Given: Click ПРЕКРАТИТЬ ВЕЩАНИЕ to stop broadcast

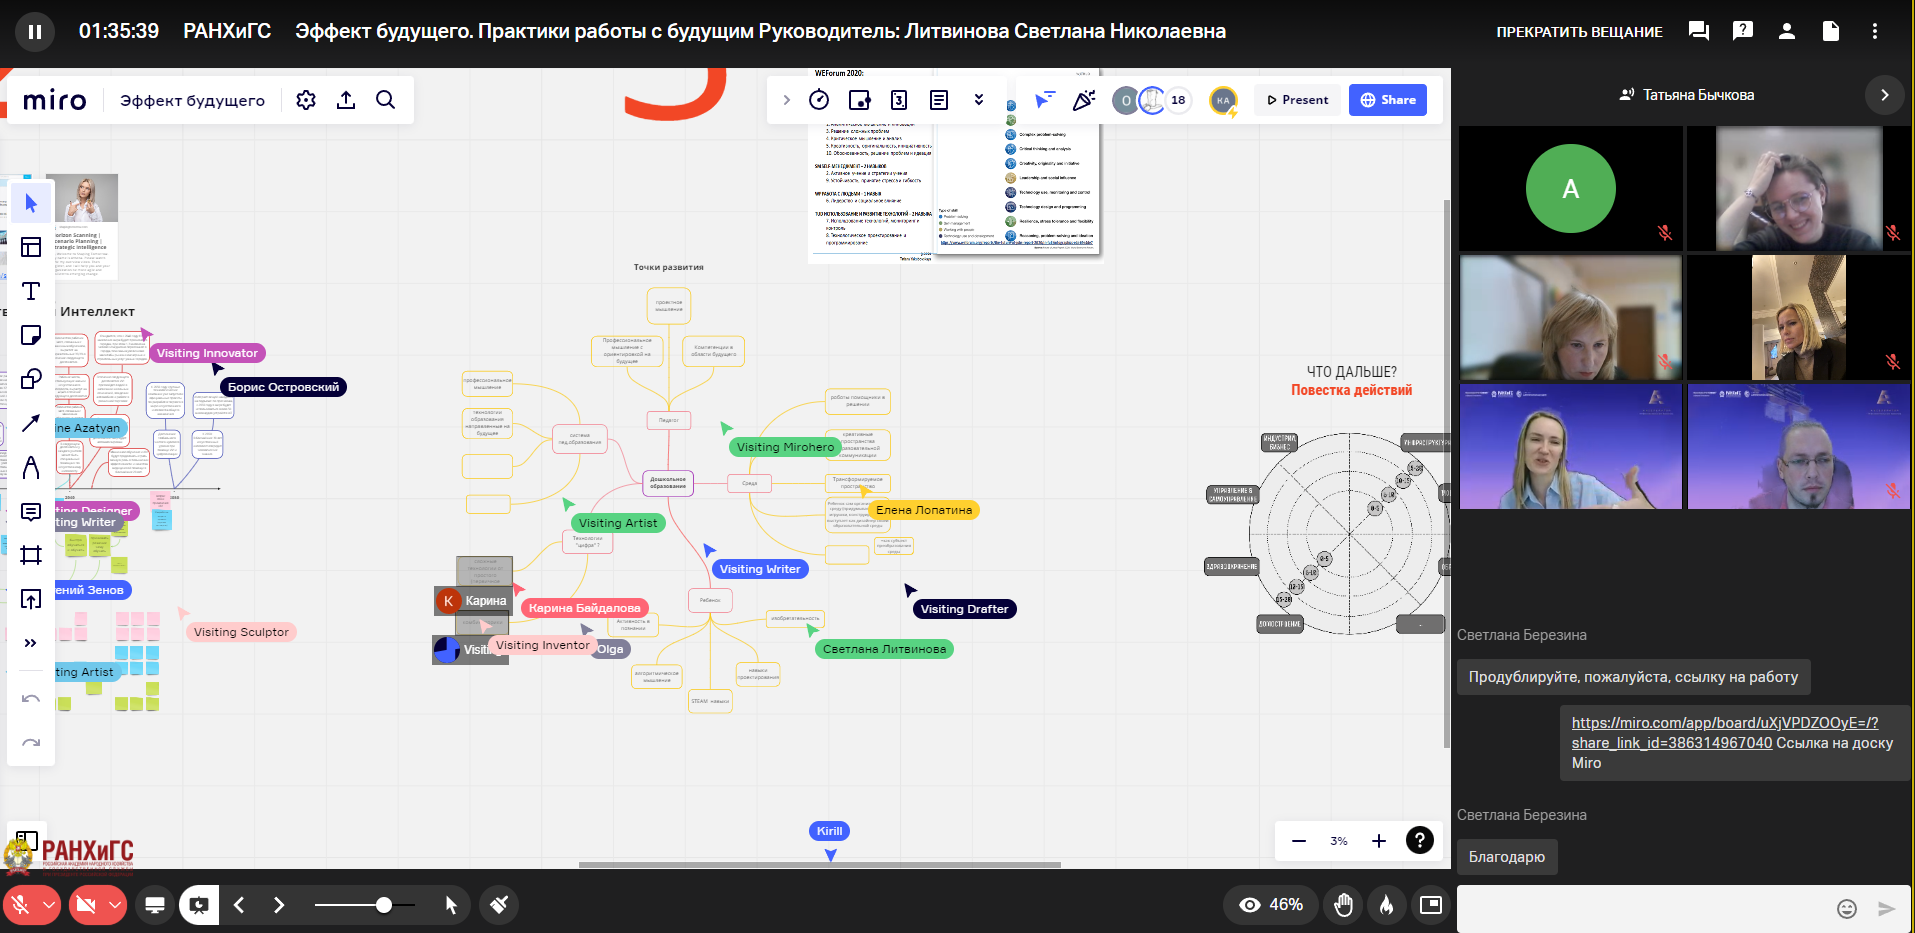Looking at the screenshot, I should point(1579,32).
